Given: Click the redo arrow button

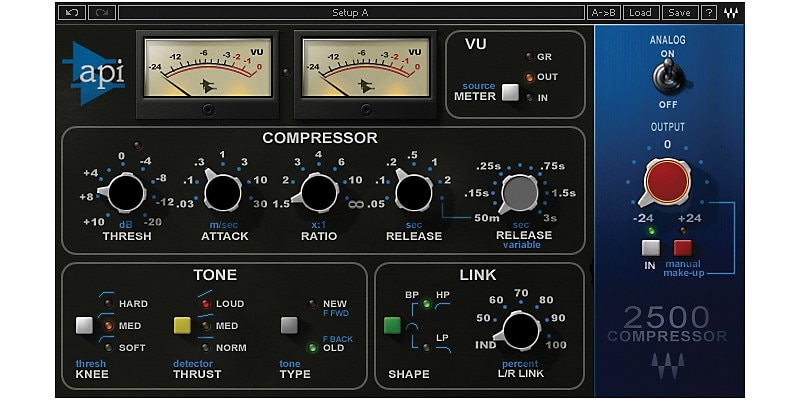Looking at the screenshot, I should point(102,13).
